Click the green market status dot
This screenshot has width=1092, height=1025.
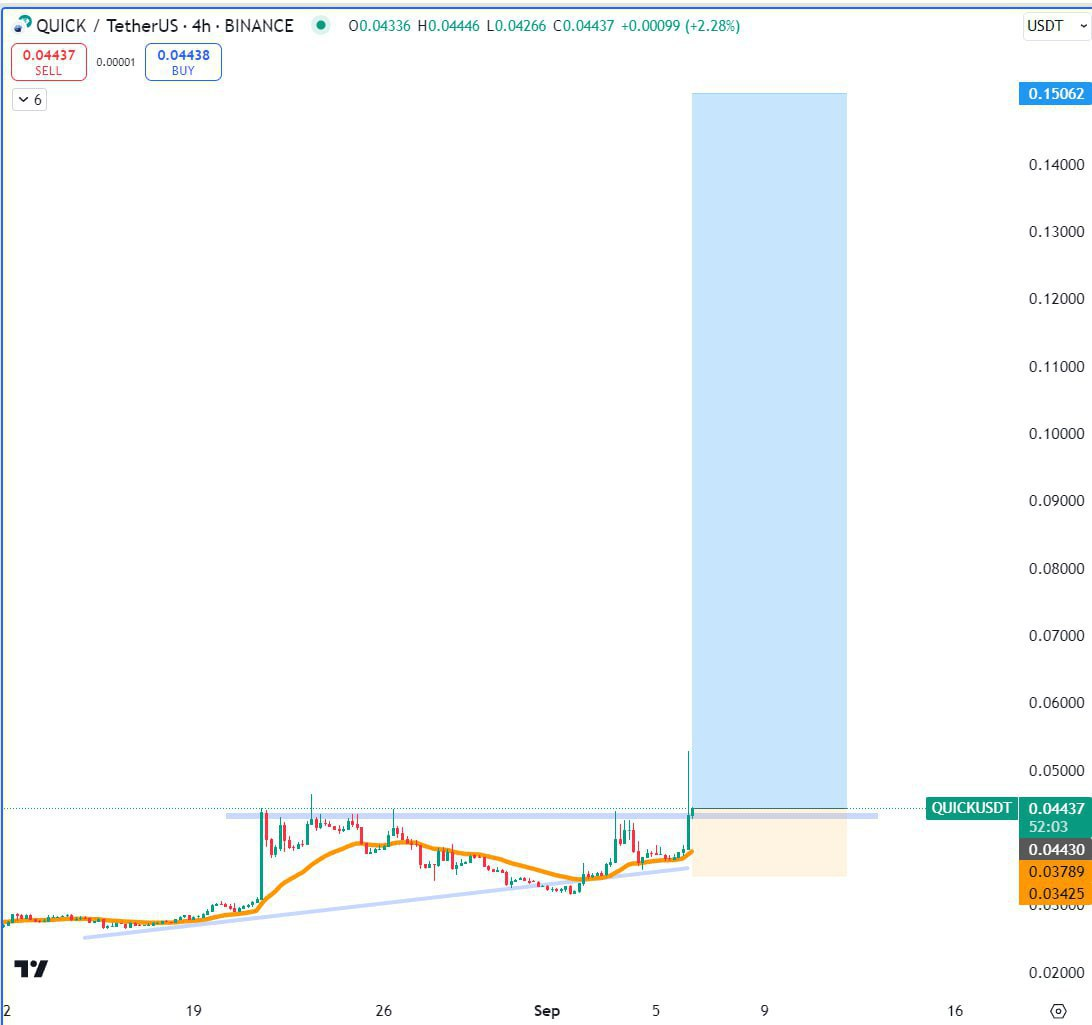tap(320, 26)
